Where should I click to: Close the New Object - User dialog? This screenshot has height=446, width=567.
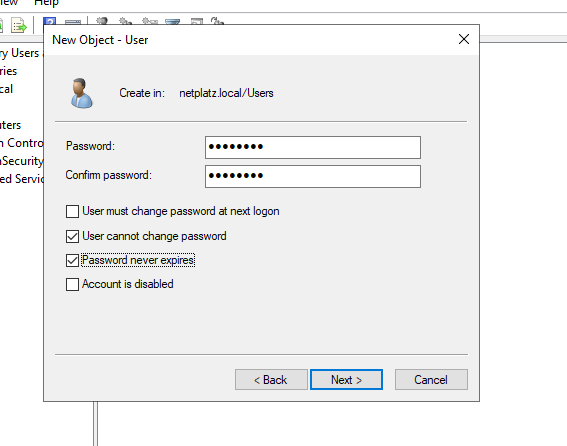(x=464, y=39)
